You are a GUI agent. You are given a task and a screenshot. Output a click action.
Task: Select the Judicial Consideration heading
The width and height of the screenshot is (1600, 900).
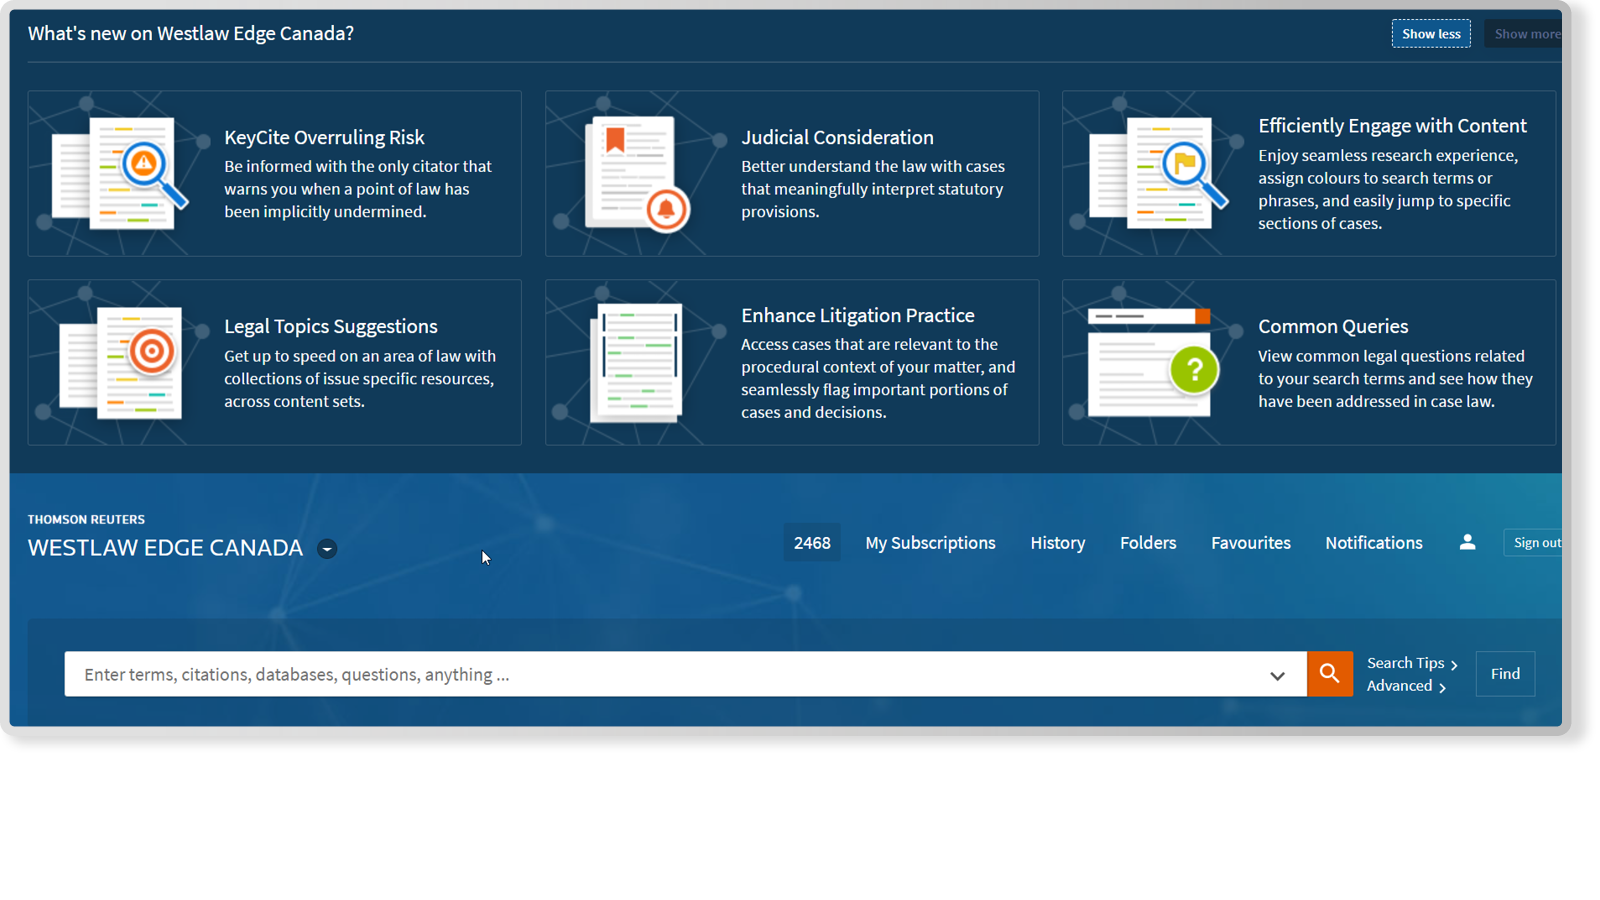[x=837, y=137]
